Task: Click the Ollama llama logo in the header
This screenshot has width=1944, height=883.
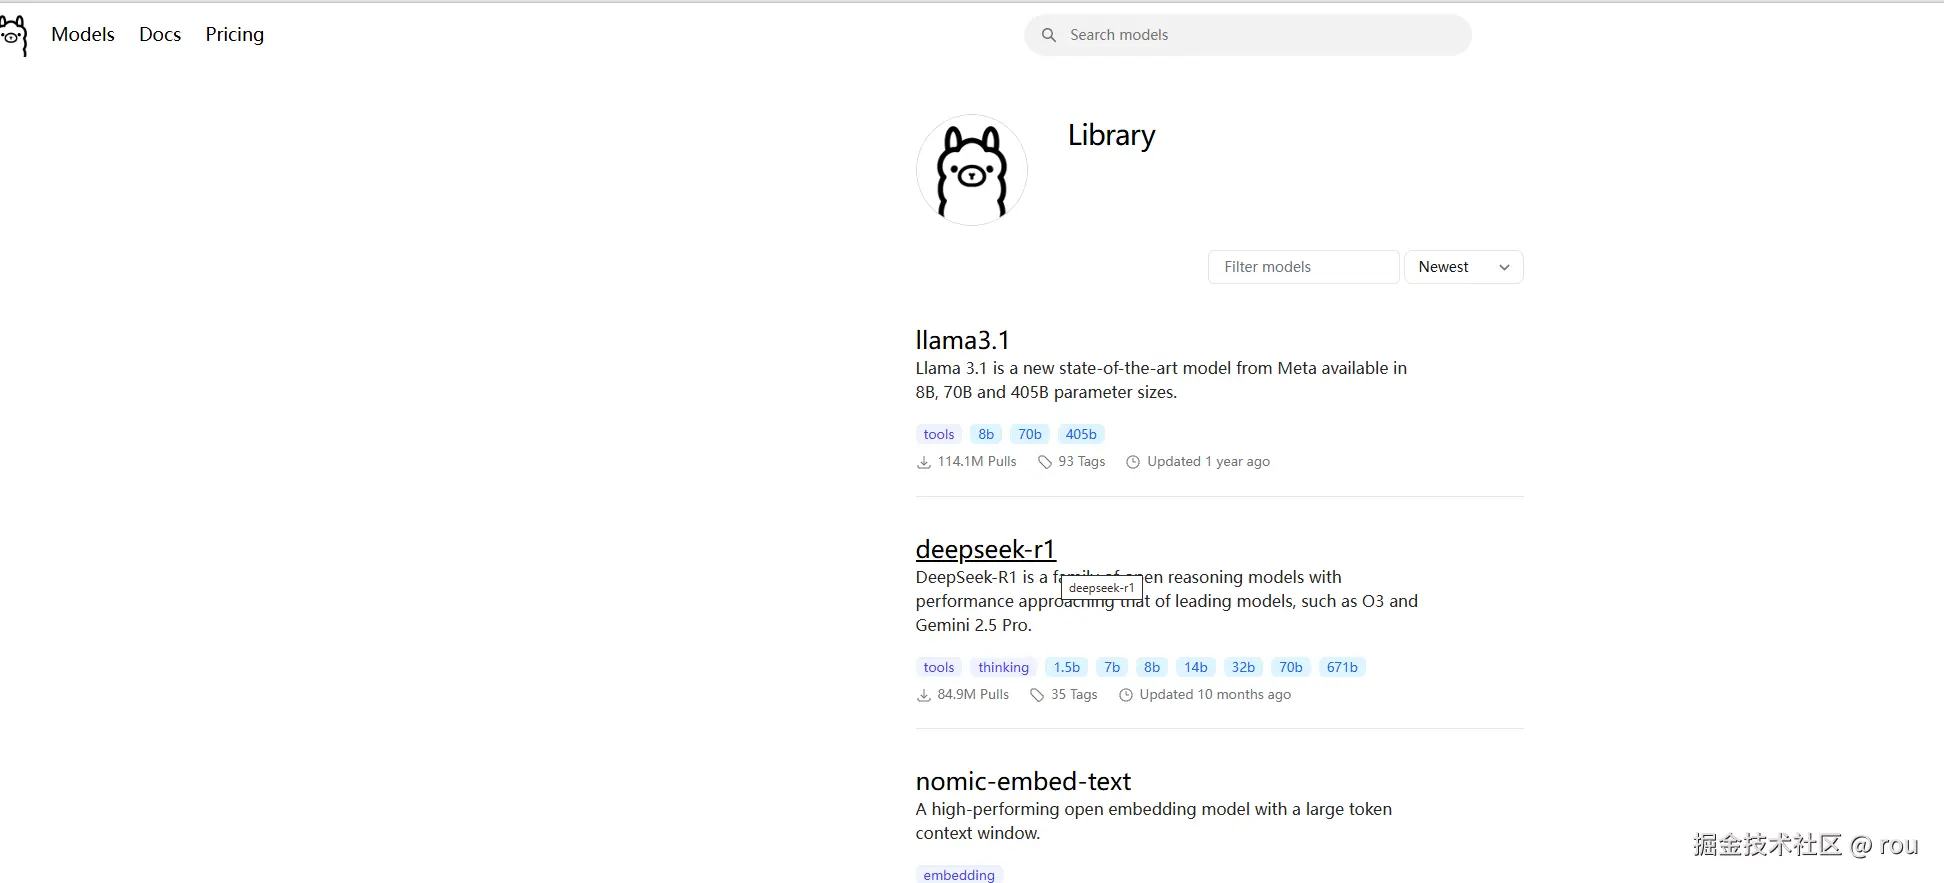Action: click(x=14, y=36)
